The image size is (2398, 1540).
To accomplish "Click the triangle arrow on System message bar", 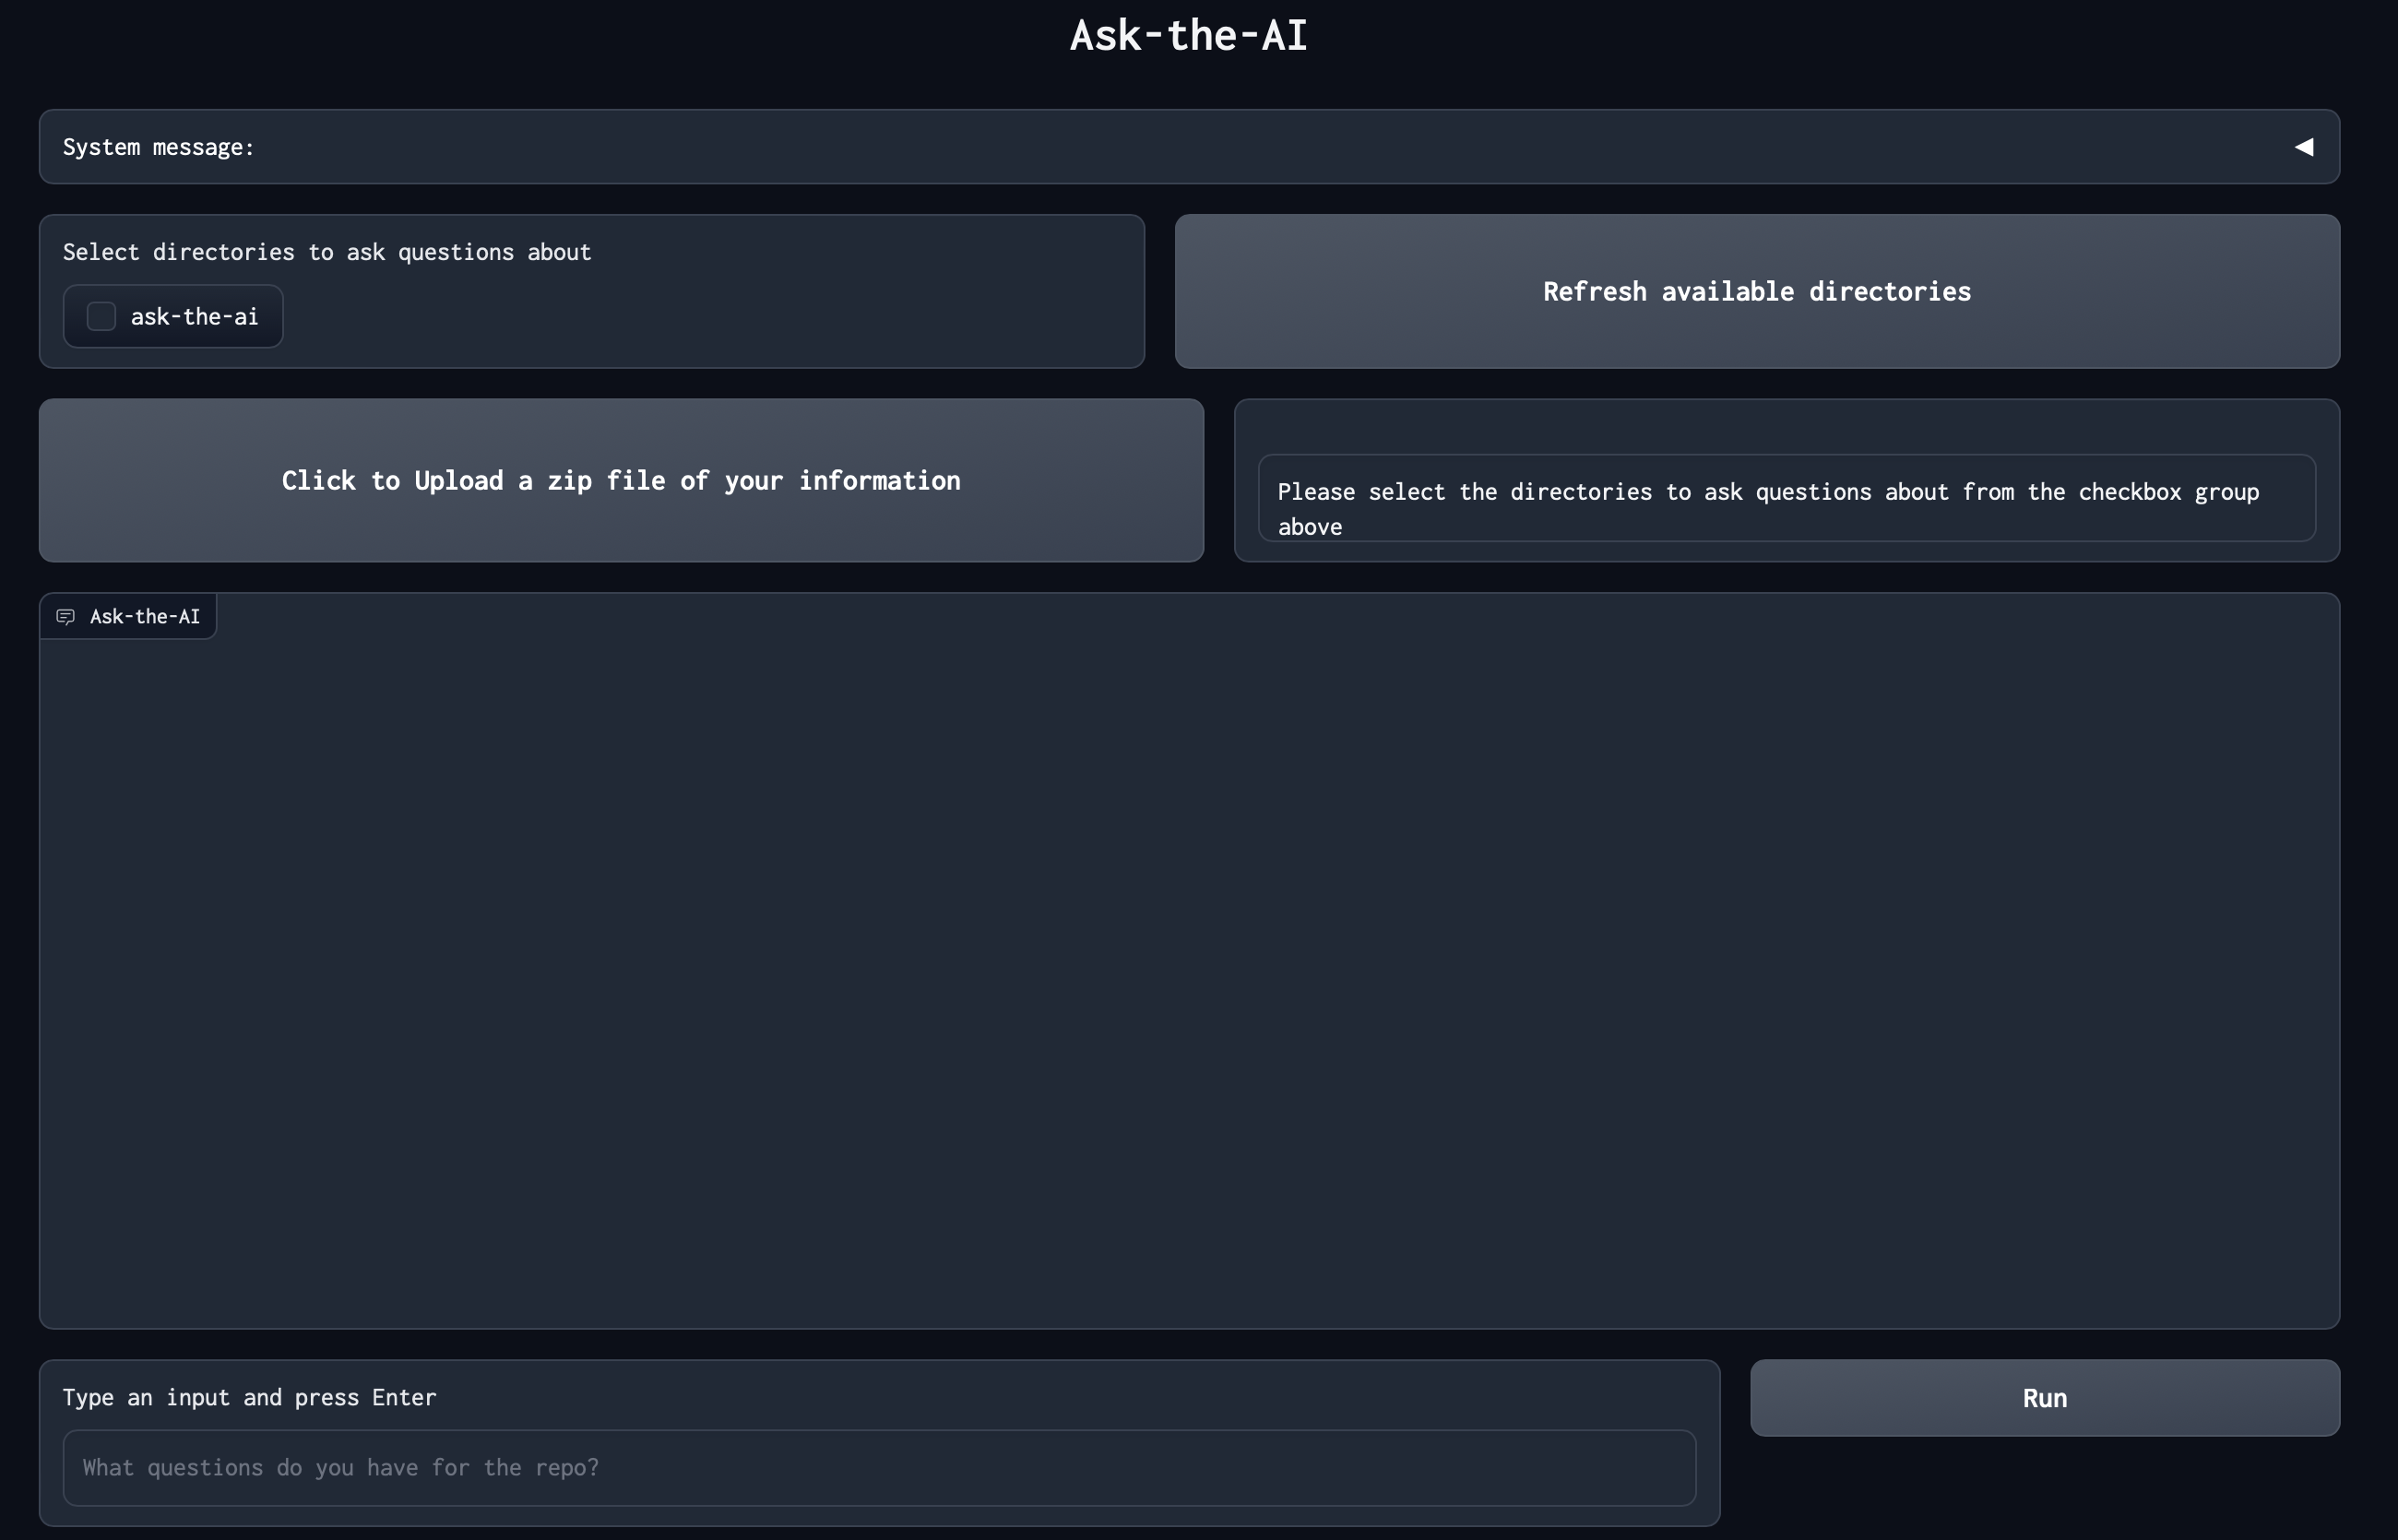I will [x=2303, y=147].
